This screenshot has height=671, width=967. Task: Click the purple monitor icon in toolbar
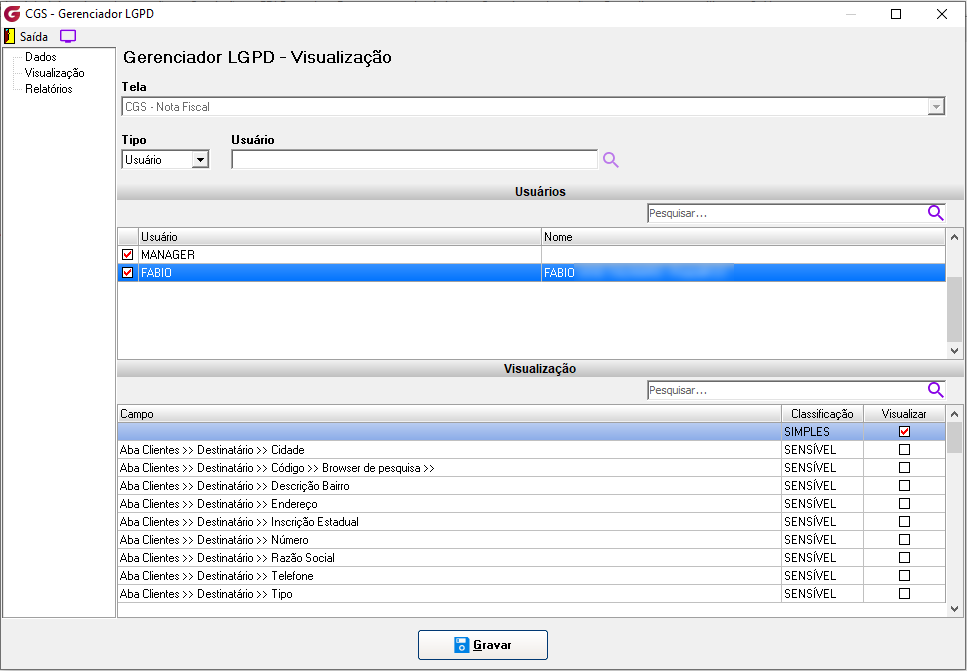click(x=68, y=36)
